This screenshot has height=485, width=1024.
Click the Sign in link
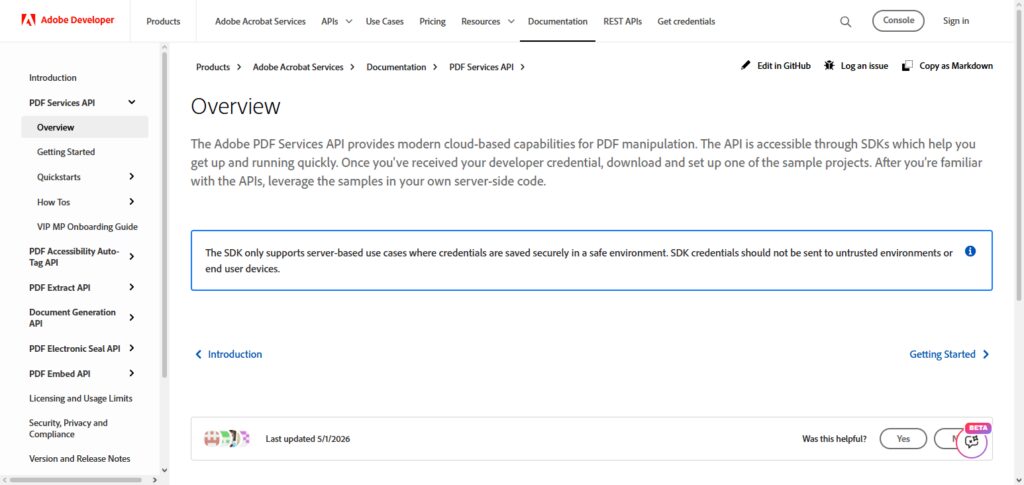[955, 21]
